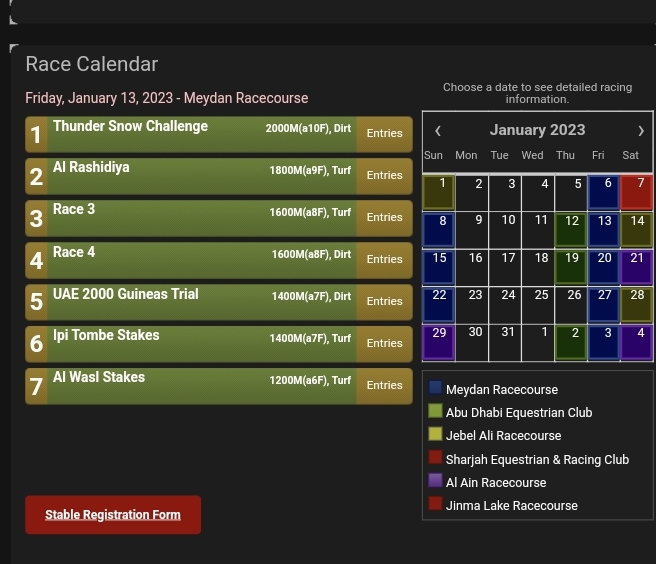The width and height of the screenshot is (656, 564).
Task: Click January 2 date cell
Action: (x=472, y=192)
